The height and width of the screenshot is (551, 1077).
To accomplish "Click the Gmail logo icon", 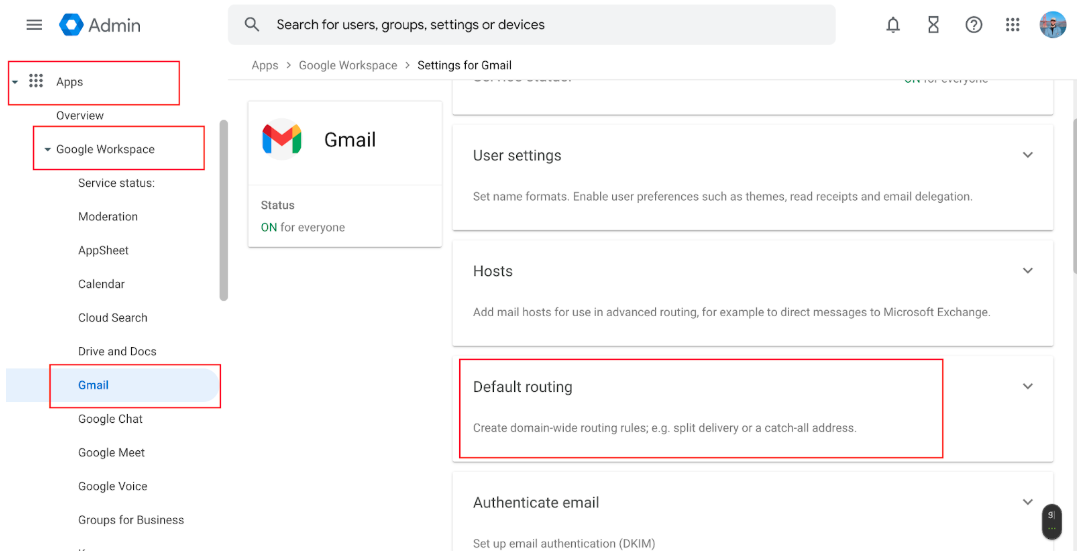I will coord(282,139).
